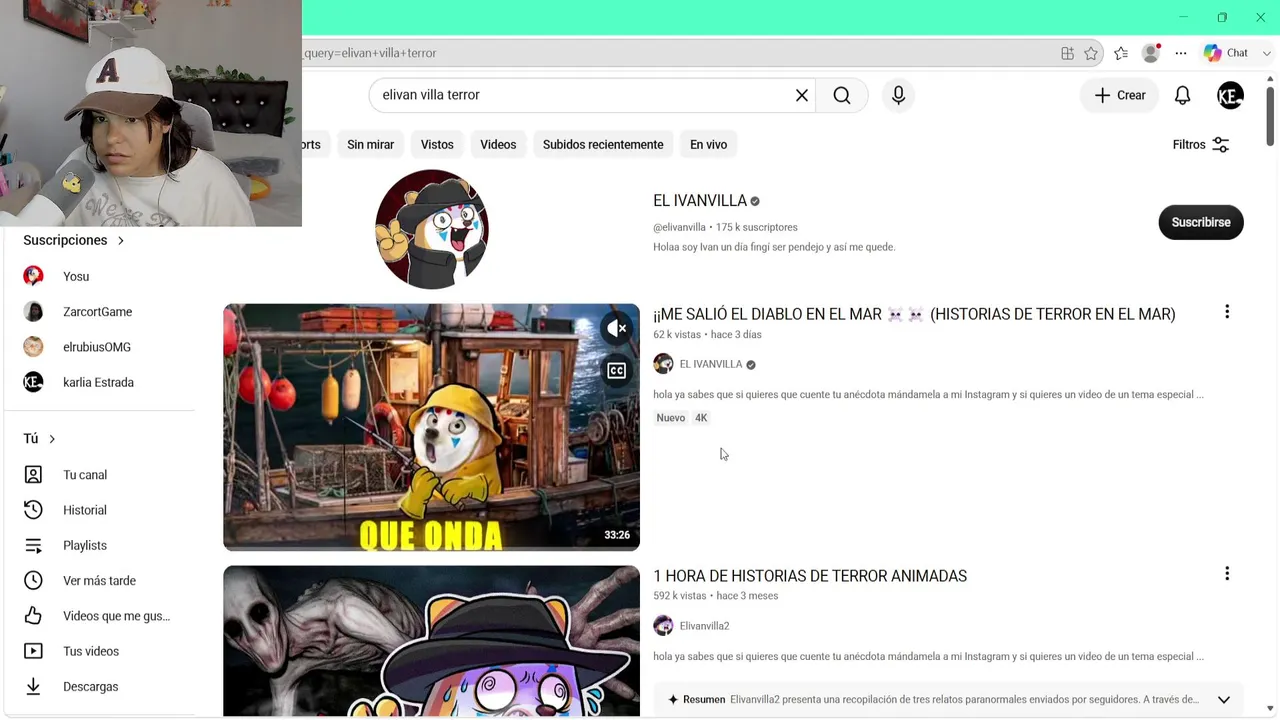This screenshot has height=720, width=1280.
Task: Open the YouTube notifications bell
Action: tap(1182, 95)
